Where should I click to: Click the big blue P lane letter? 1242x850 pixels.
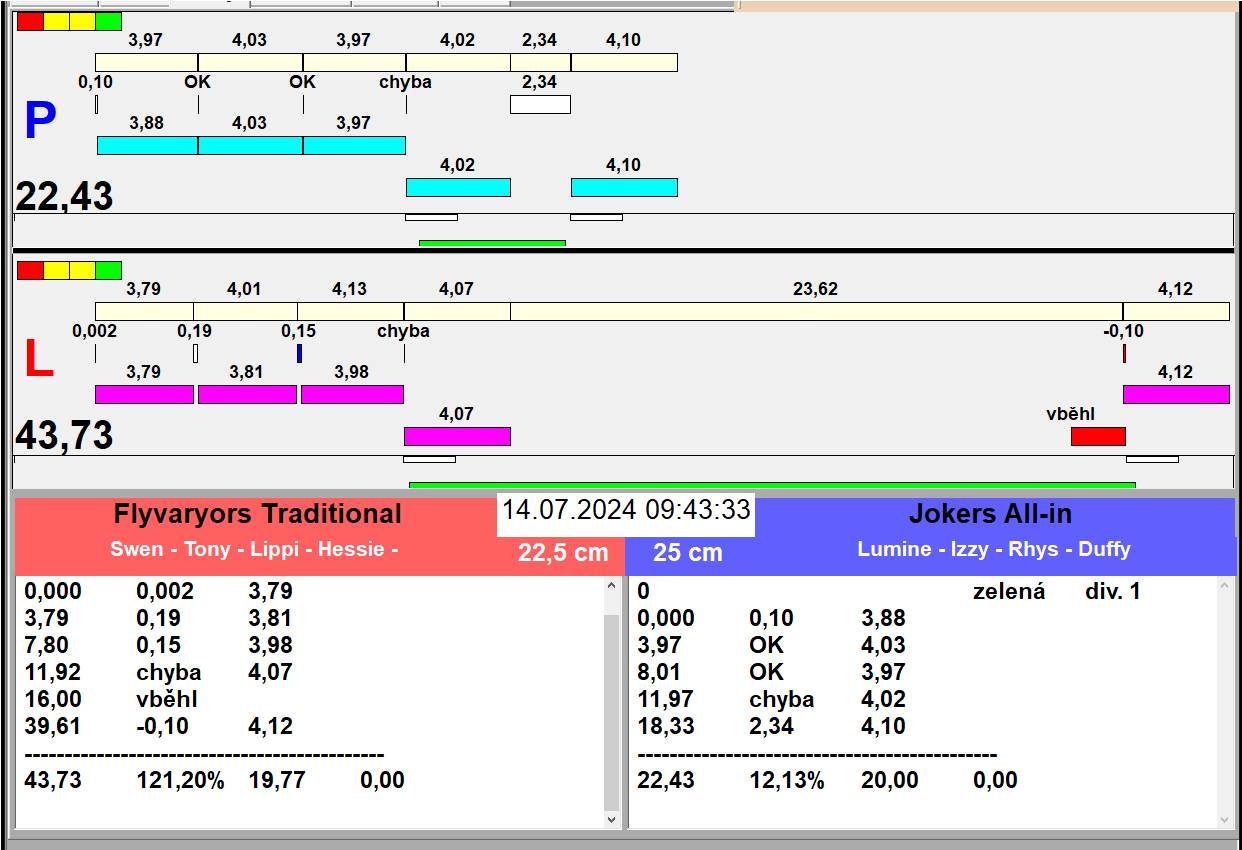pyautogui.click(x=40, y=122)
